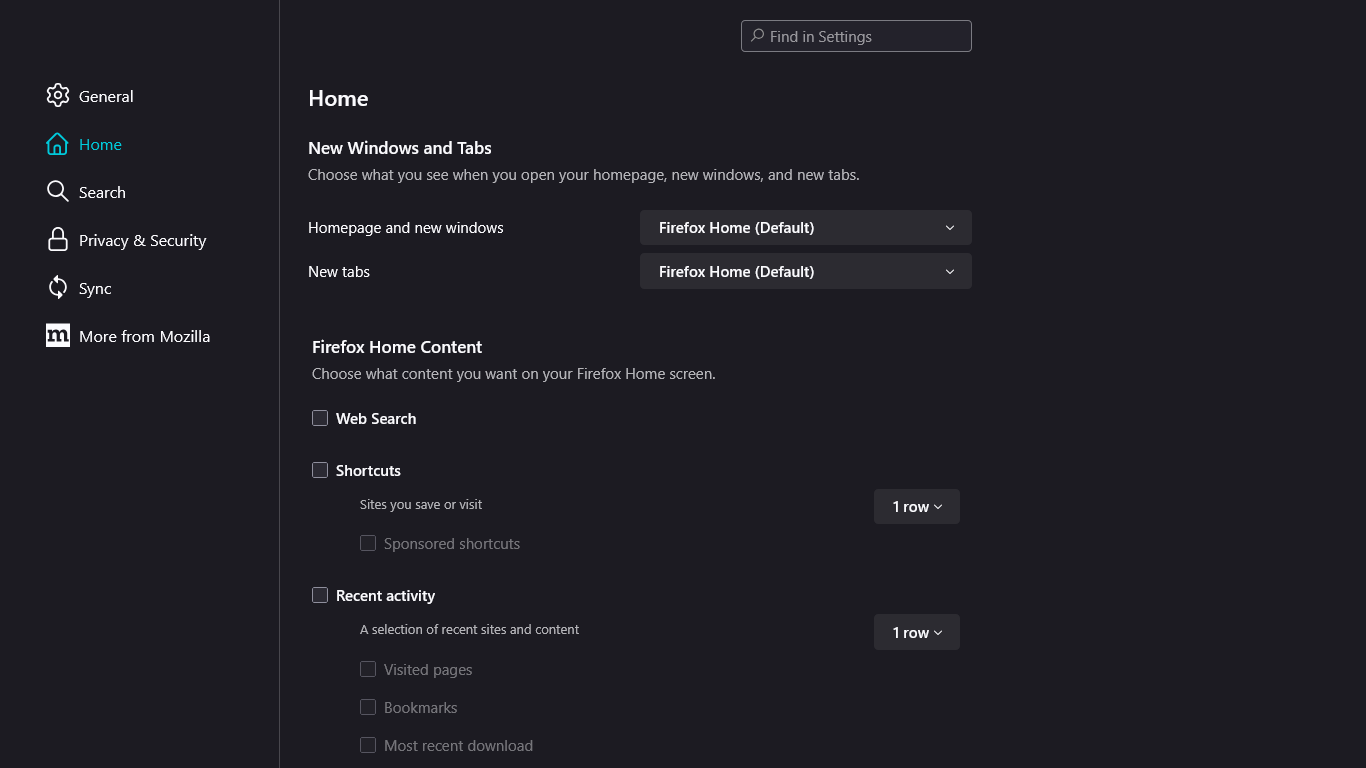Click the "Firefox Home Content" heading

397,347
